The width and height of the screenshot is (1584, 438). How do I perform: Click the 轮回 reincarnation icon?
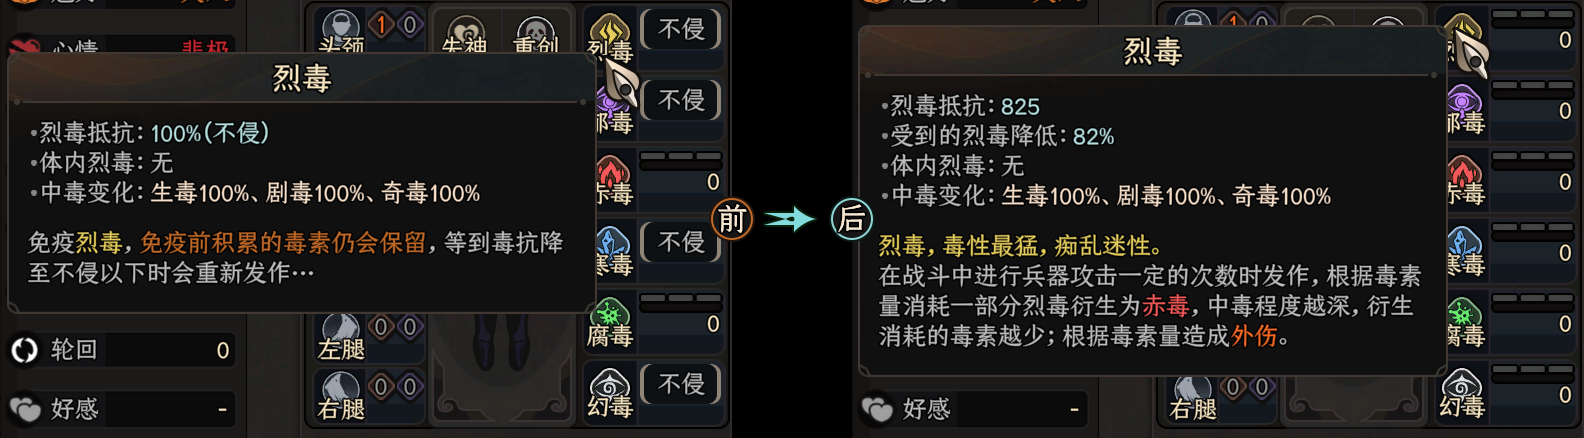coord(24,350)
